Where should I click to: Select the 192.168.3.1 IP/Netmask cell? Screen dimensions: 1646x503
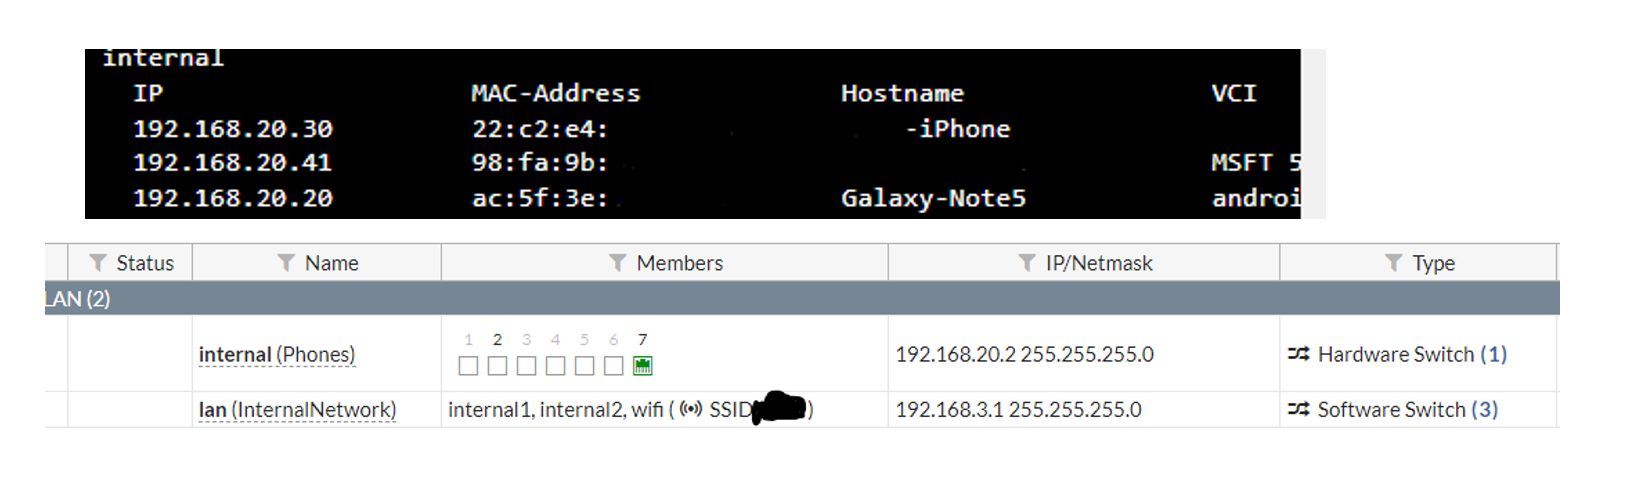[1018, 410]
